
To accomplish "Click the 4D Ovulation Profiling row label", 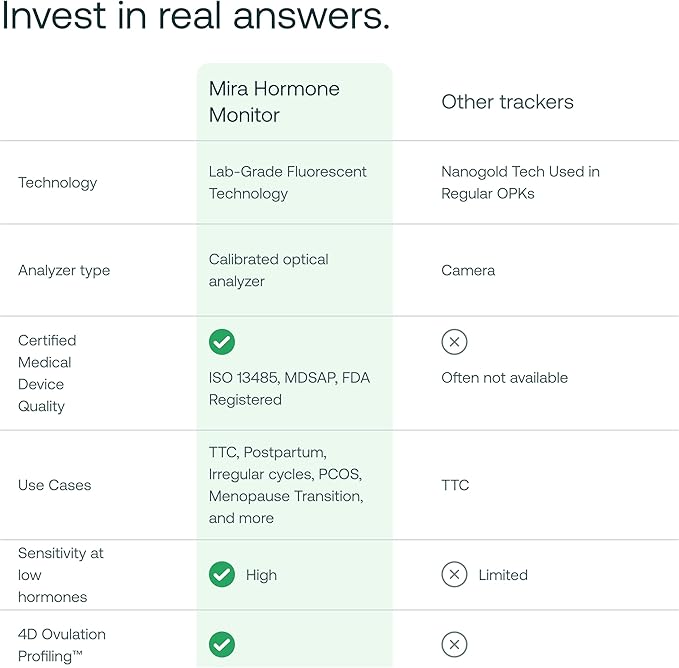I will point(62,645).
